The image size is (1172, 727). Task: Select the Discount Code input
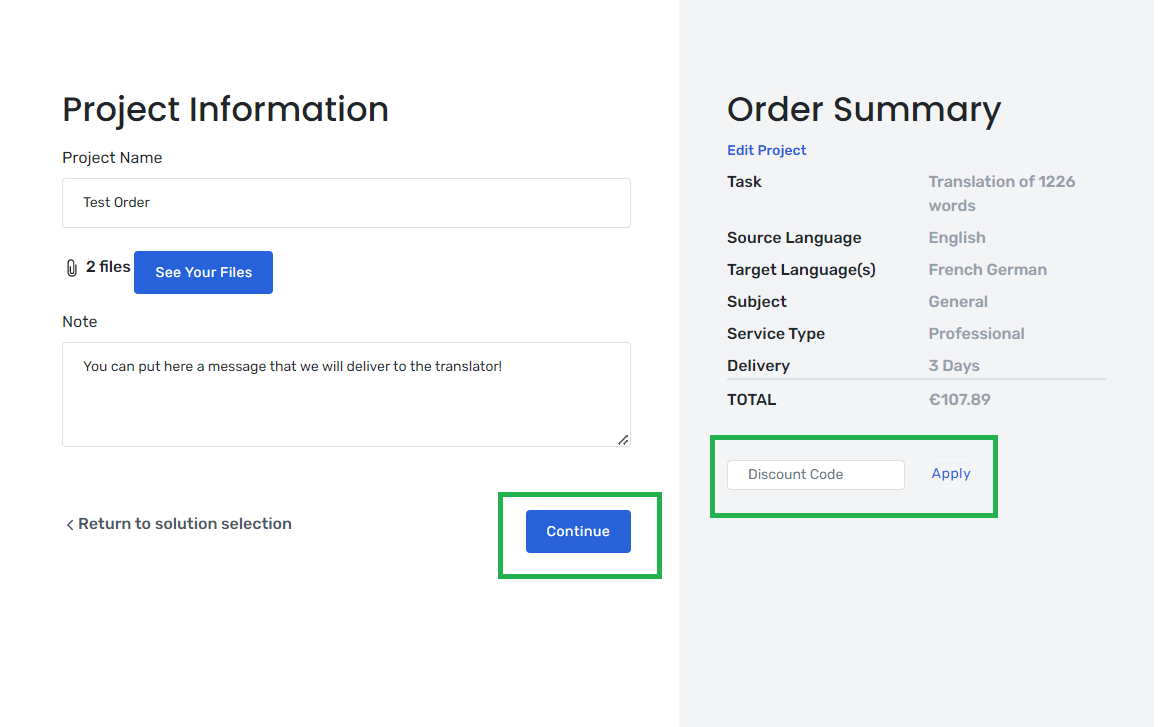815,475
